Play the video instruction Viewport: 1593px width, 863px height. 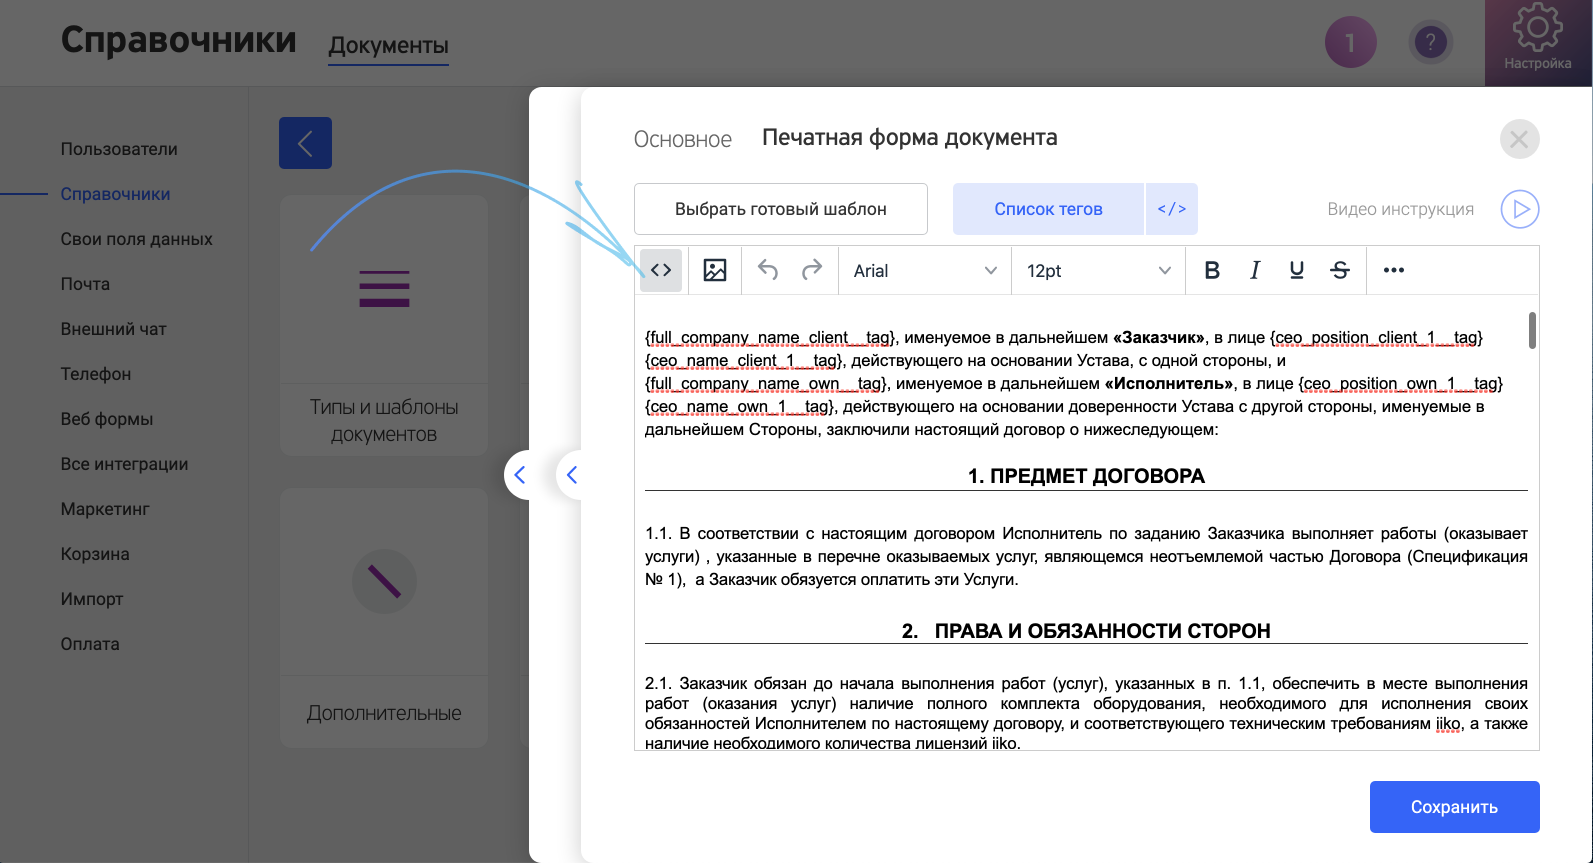(x=1520, y=209)
